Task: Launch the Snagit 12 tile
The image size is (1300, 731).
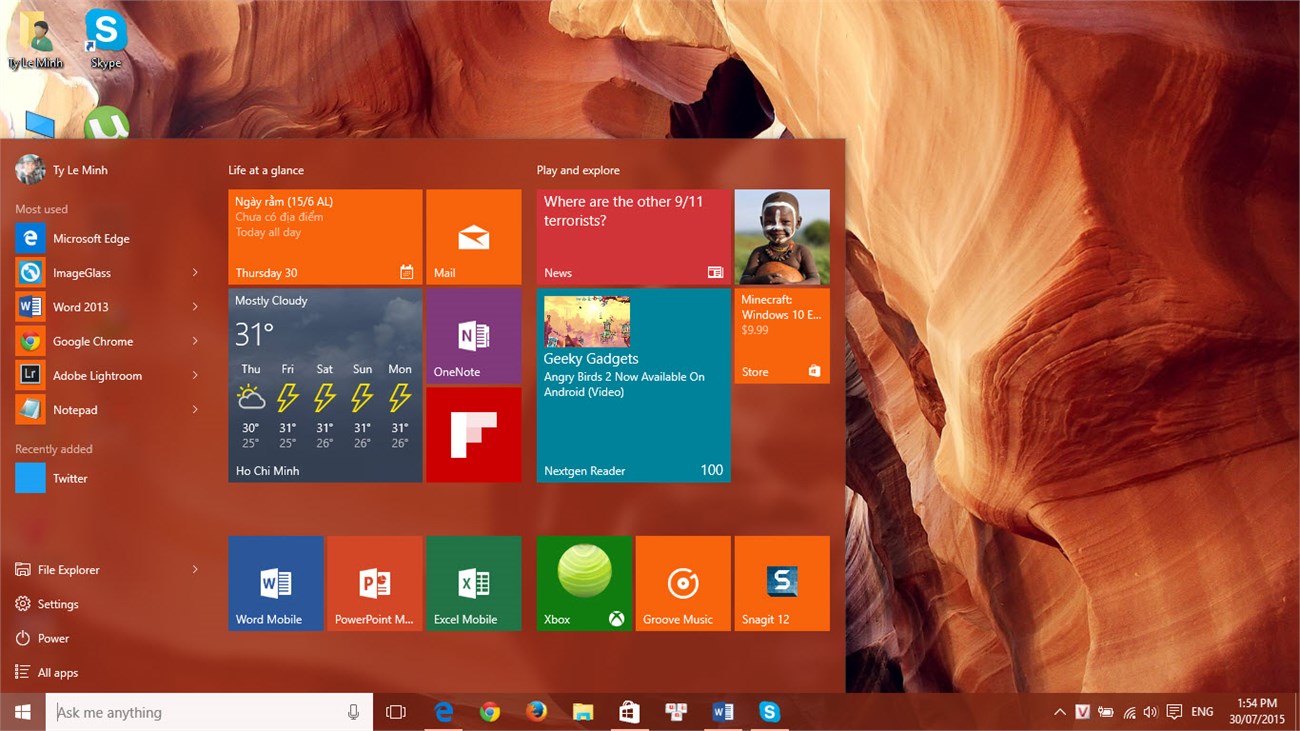Action: coord(782,583)
